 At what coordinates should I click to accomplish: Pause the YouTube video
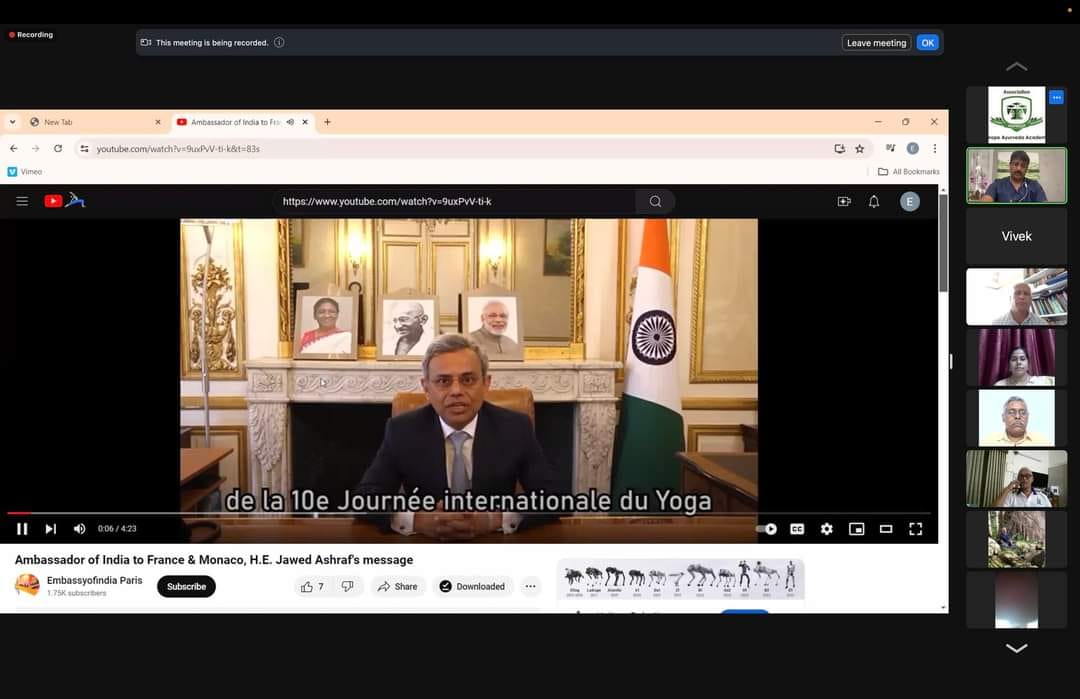22,529
